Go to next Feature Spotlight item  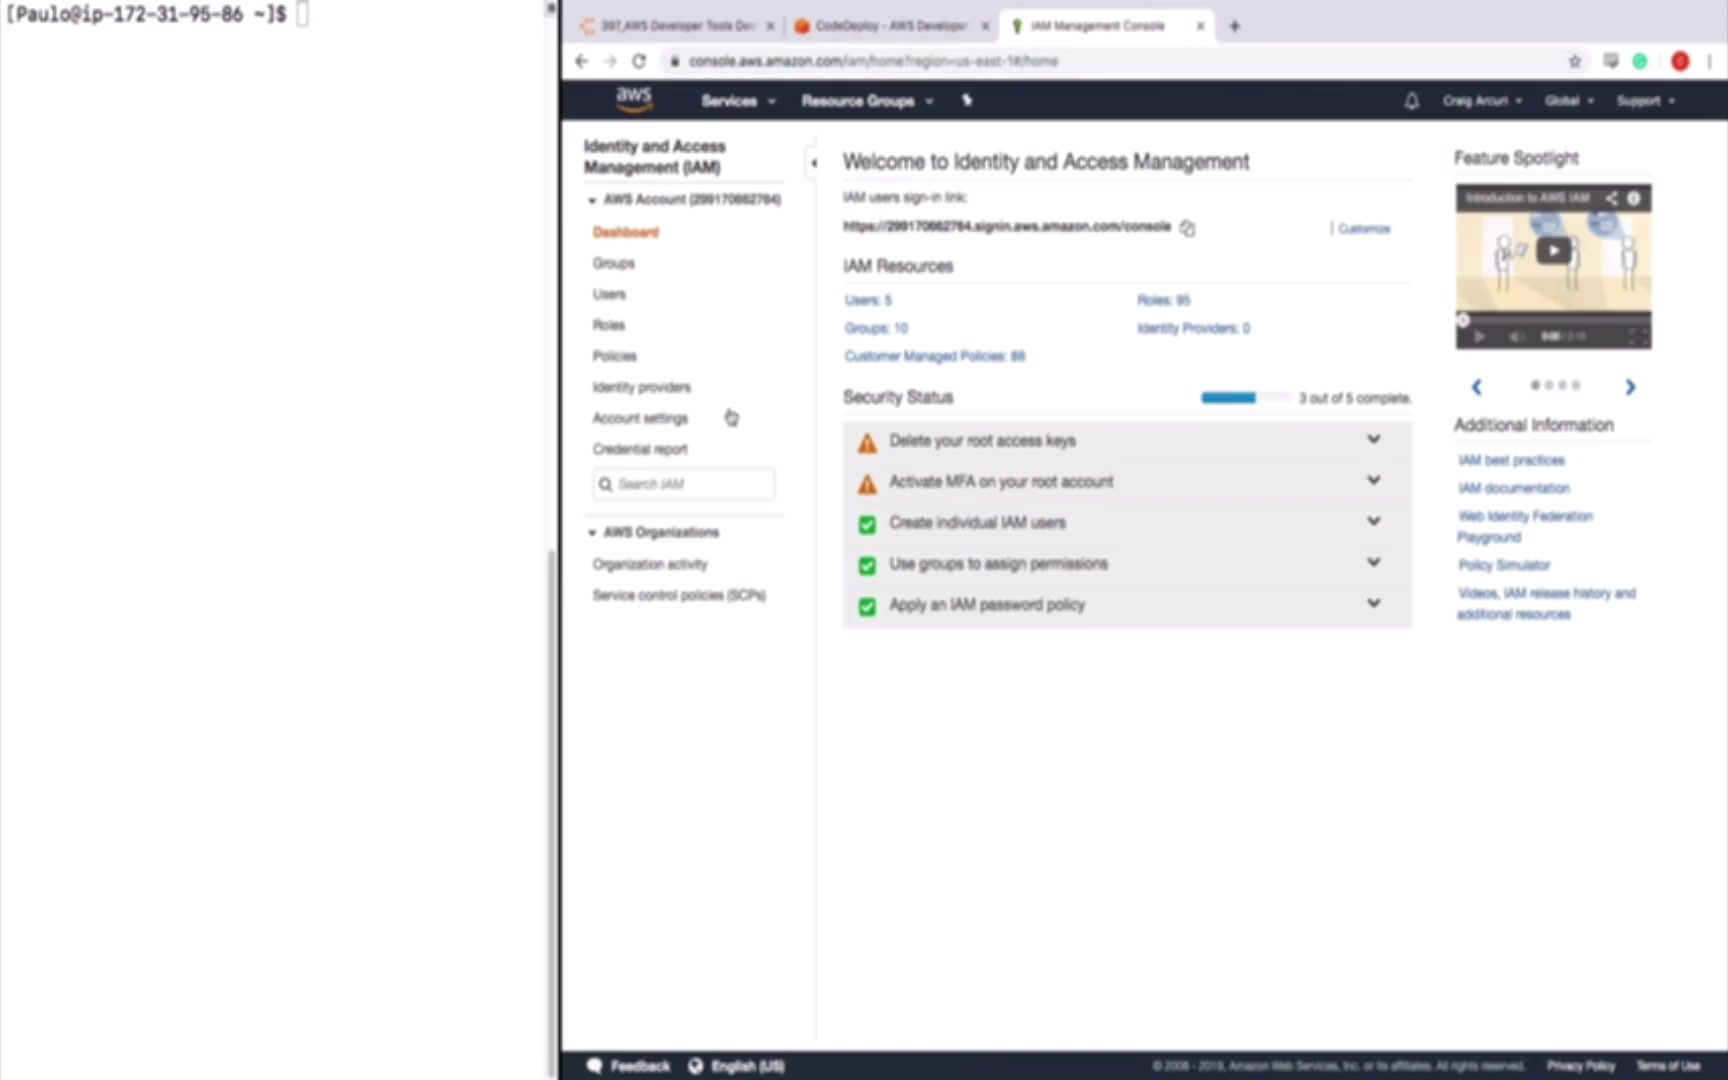1630,387
